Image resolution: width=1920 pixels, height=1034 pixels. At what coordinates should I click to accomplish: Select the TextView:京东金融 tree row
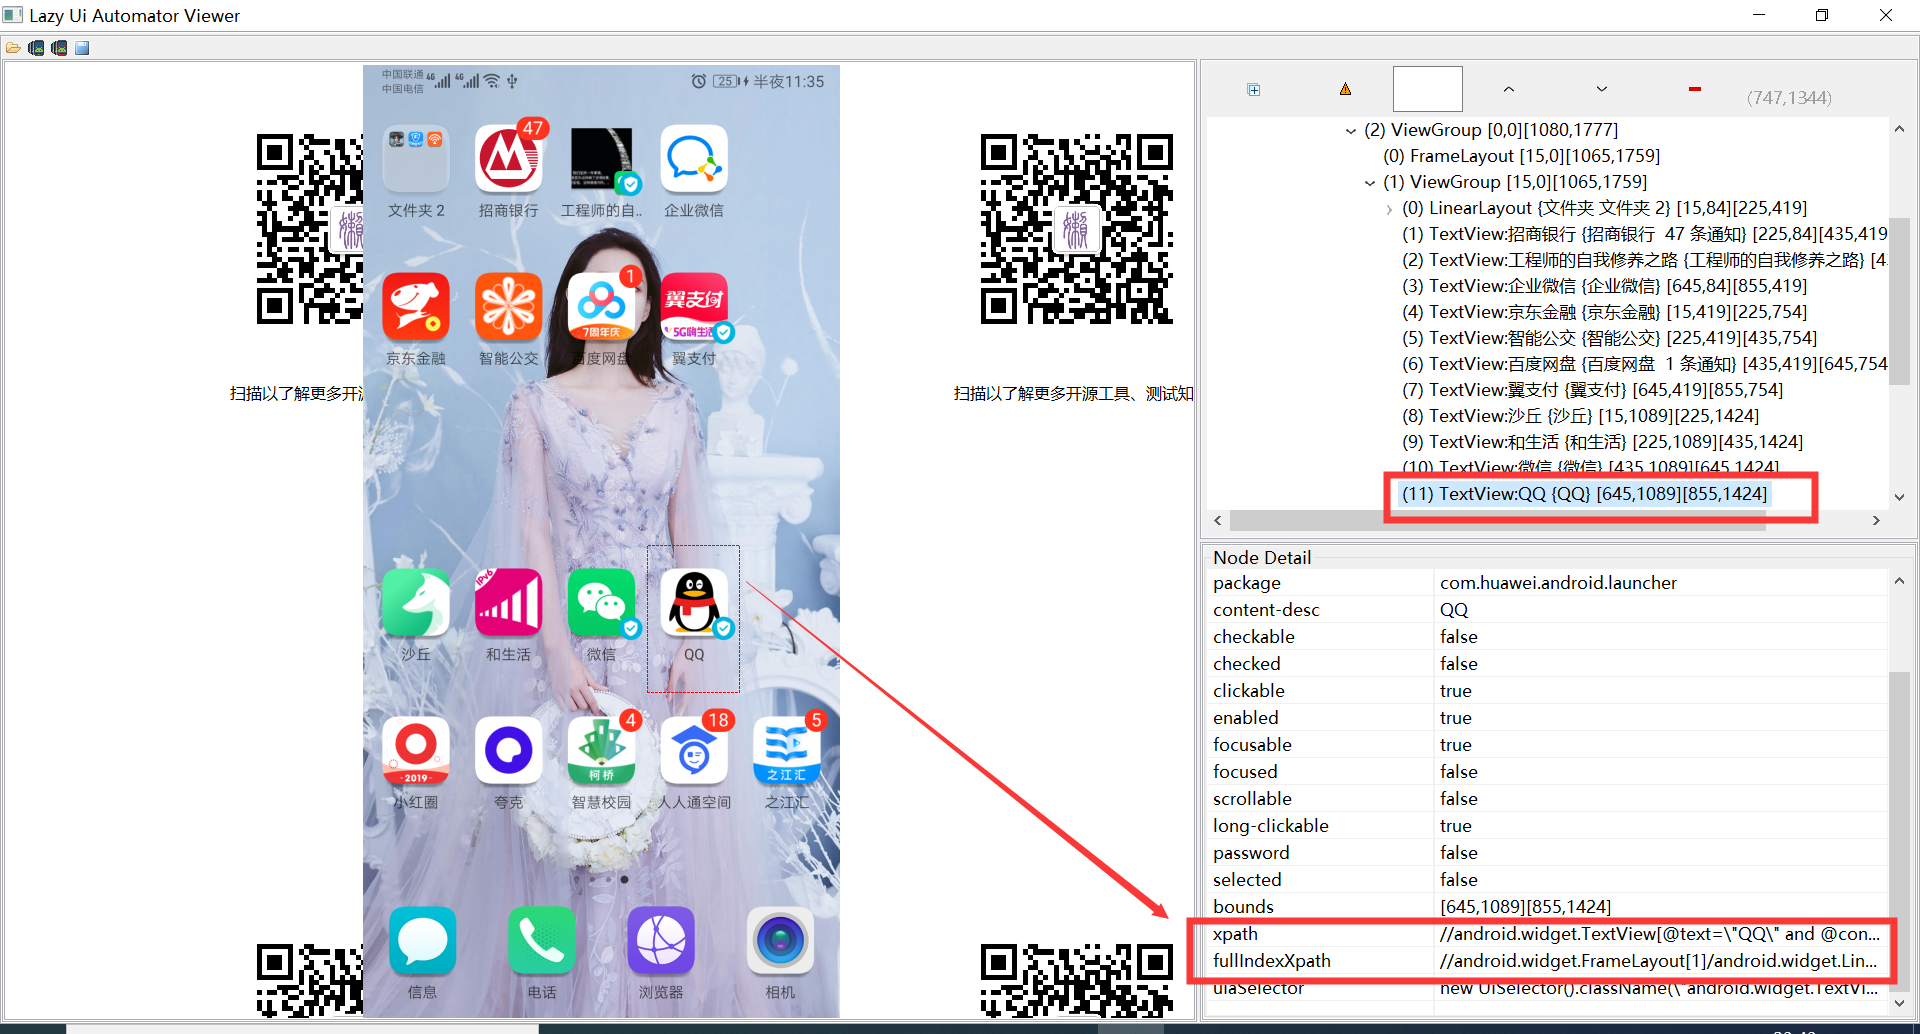[1604, 312]
